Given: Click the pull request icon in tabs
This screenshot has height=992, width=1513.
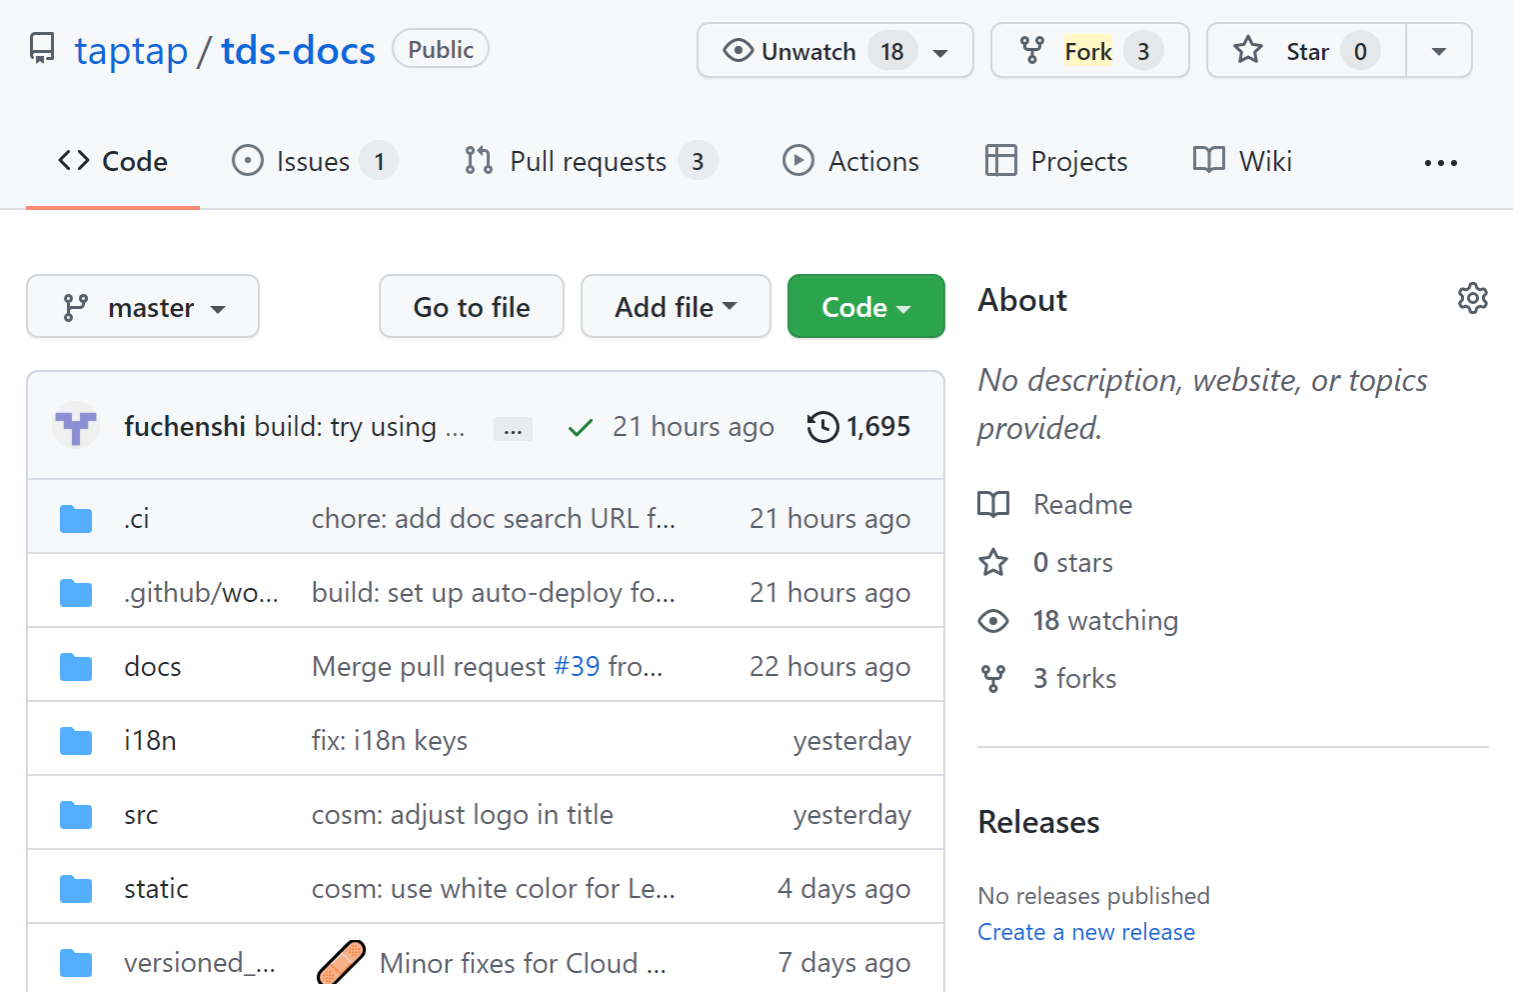Looking at the screenshot, I should (479, 161).
